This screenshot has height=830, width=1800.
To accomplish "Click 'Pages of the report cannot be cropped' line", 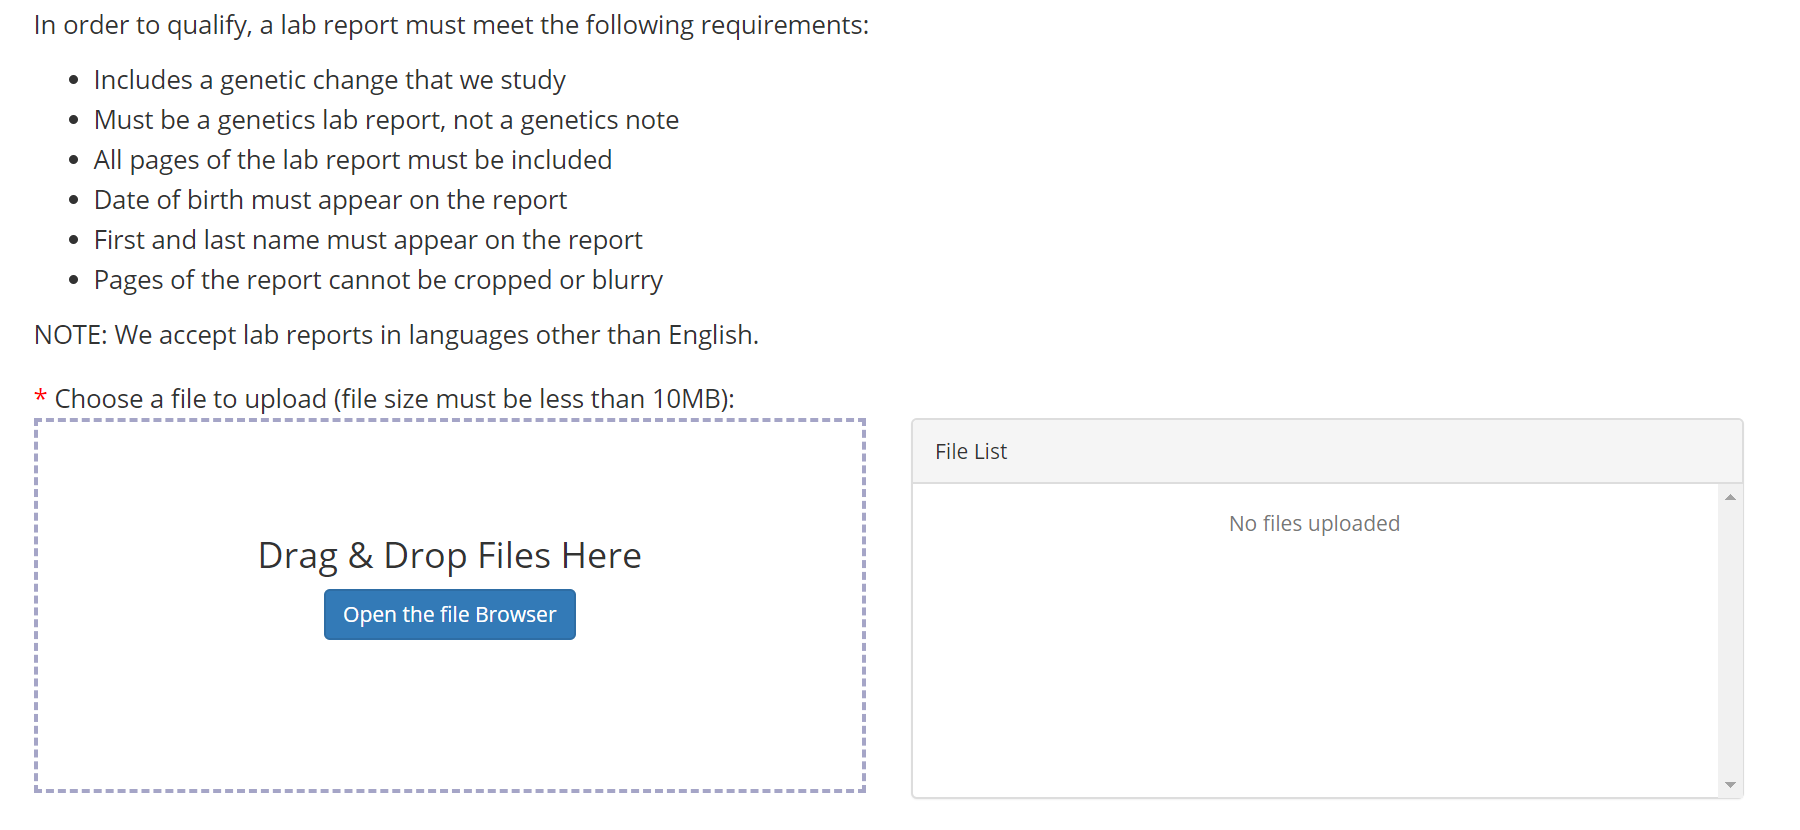I will pos(378,280).
